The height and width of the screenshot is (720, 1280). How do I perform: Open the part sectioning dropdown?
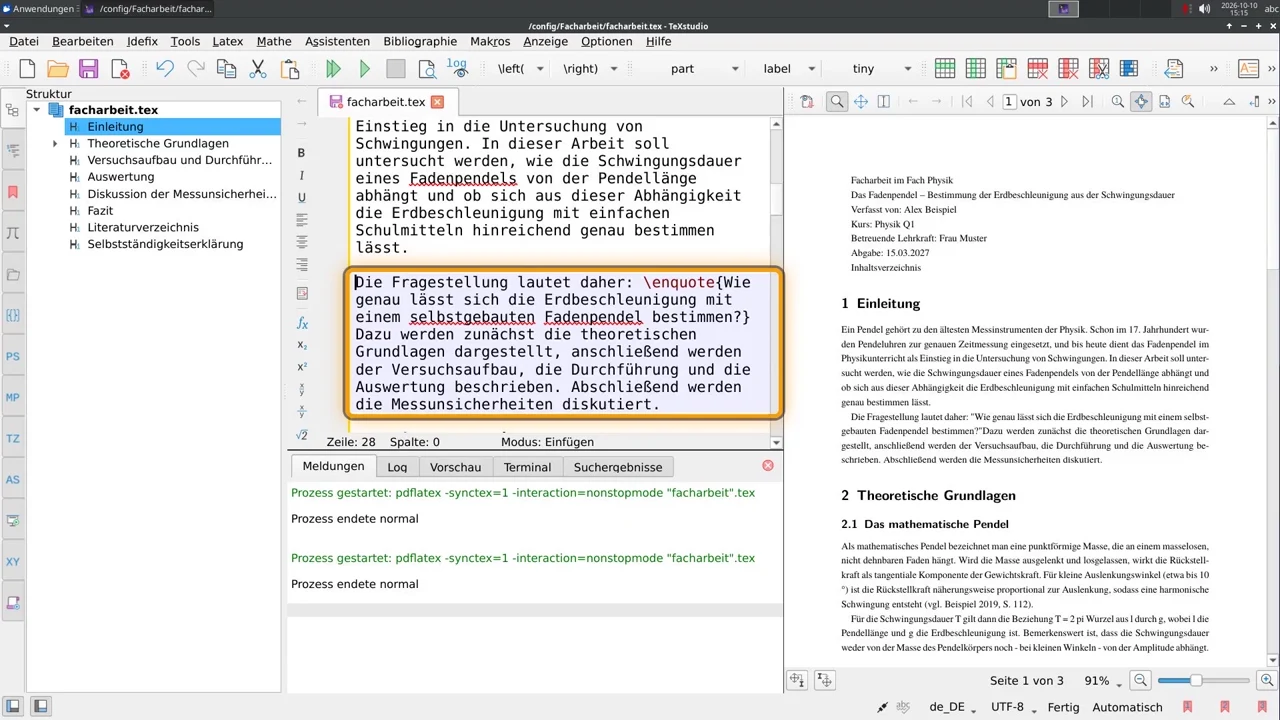735,69
